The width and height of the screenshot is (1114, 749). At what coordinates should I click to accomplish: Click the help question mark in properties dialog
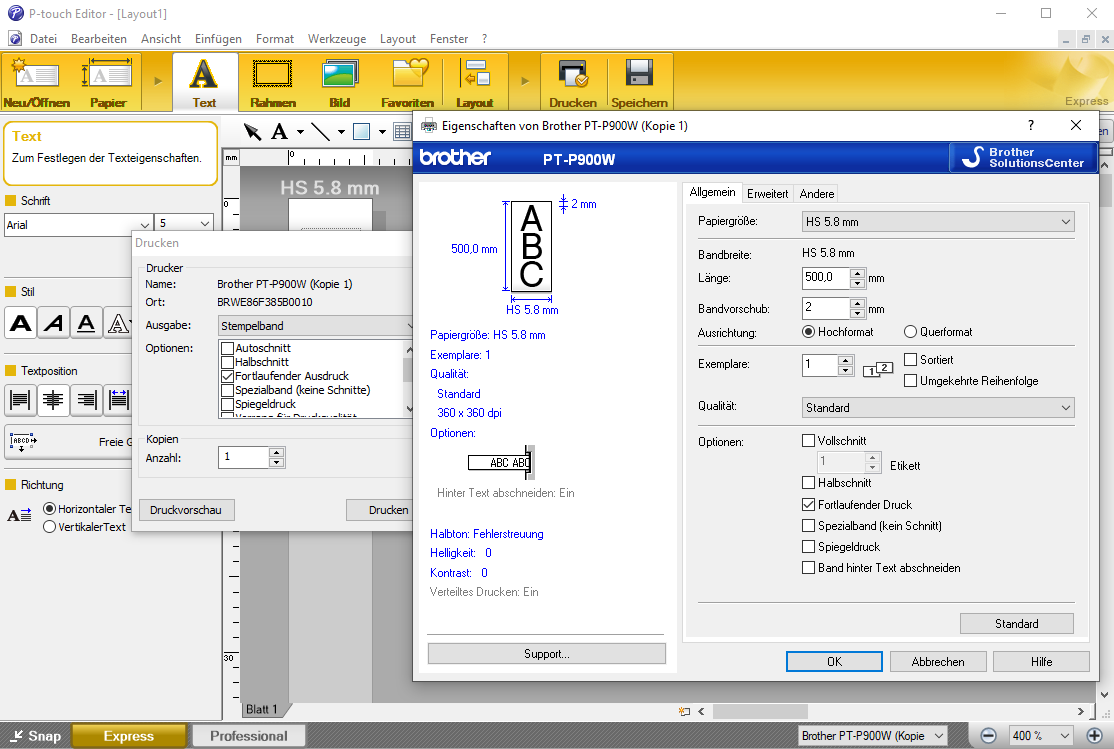1031,126
